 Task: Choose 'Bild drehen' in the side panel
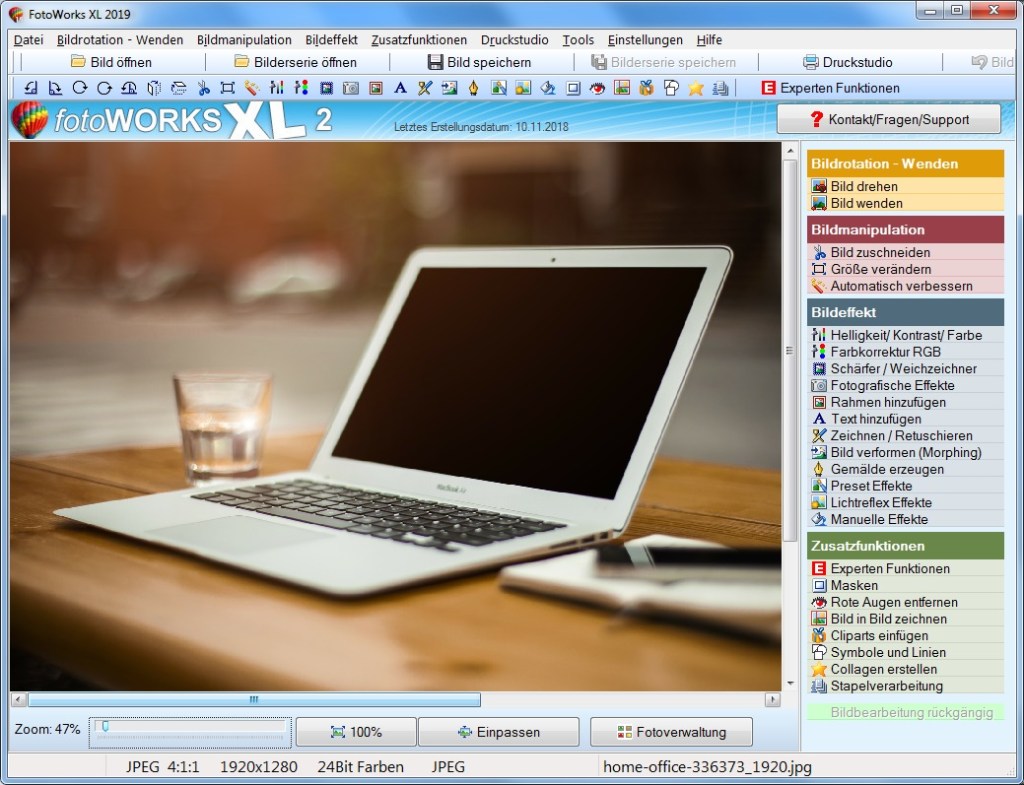pos(864,186)
